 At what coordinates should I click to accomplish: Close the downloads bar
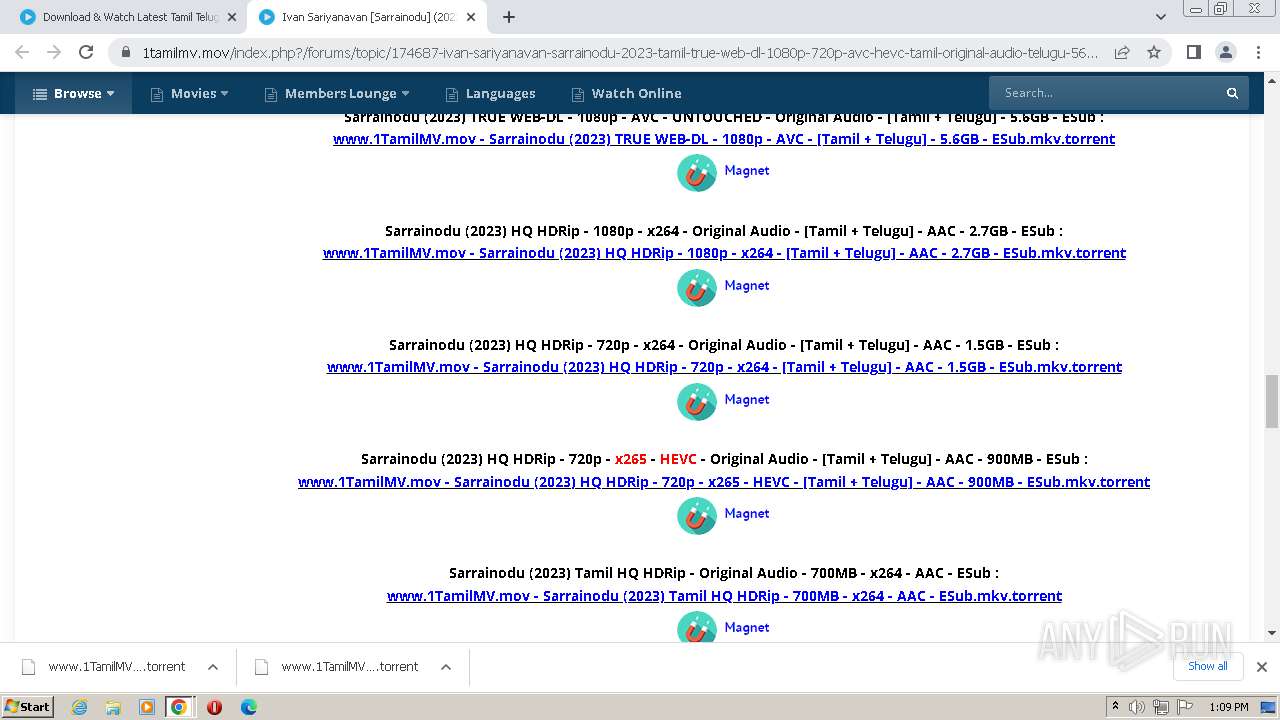tap(1262, 667)
